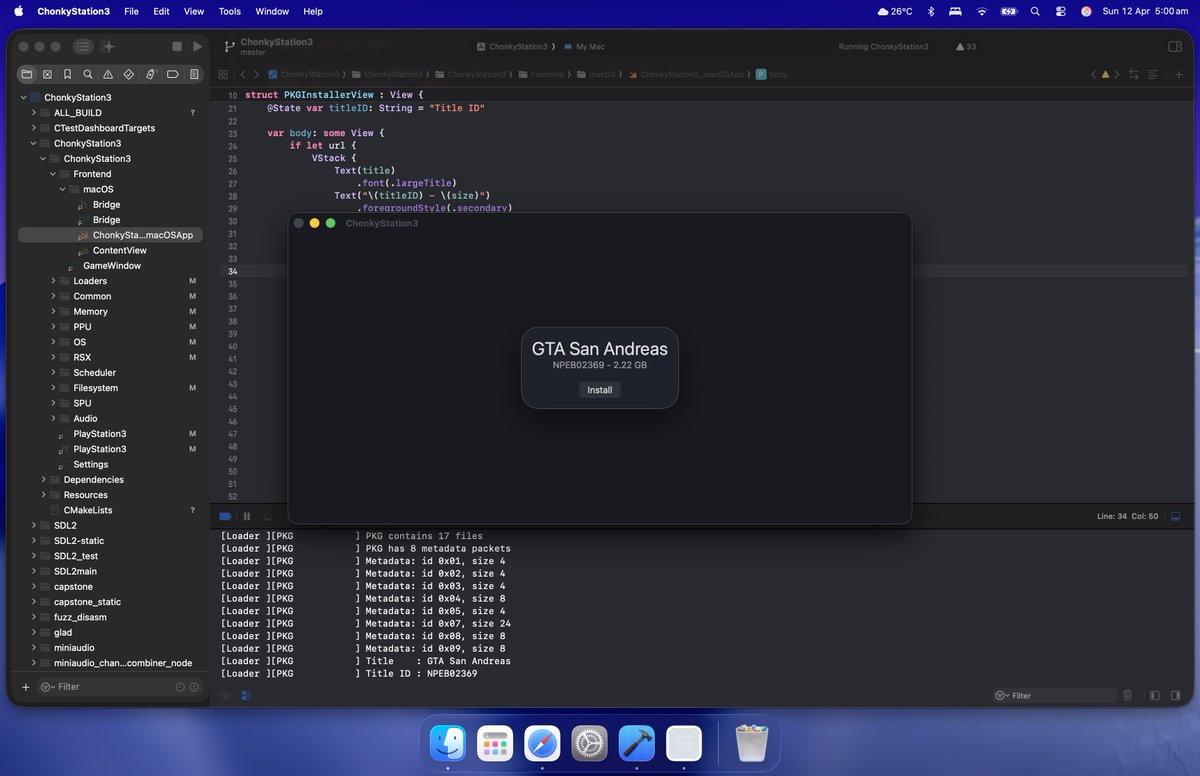Stop the running ChonkyStation3 scheme
This screenshot has width=1200, height=776.
(177, 47)
